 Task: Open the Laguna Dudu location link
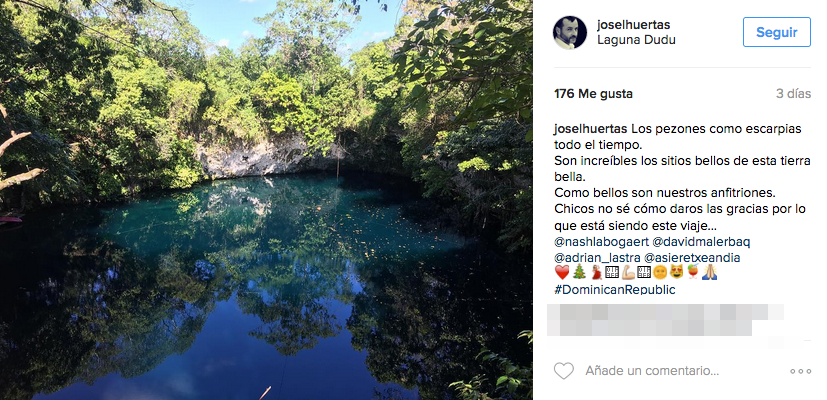637,40
